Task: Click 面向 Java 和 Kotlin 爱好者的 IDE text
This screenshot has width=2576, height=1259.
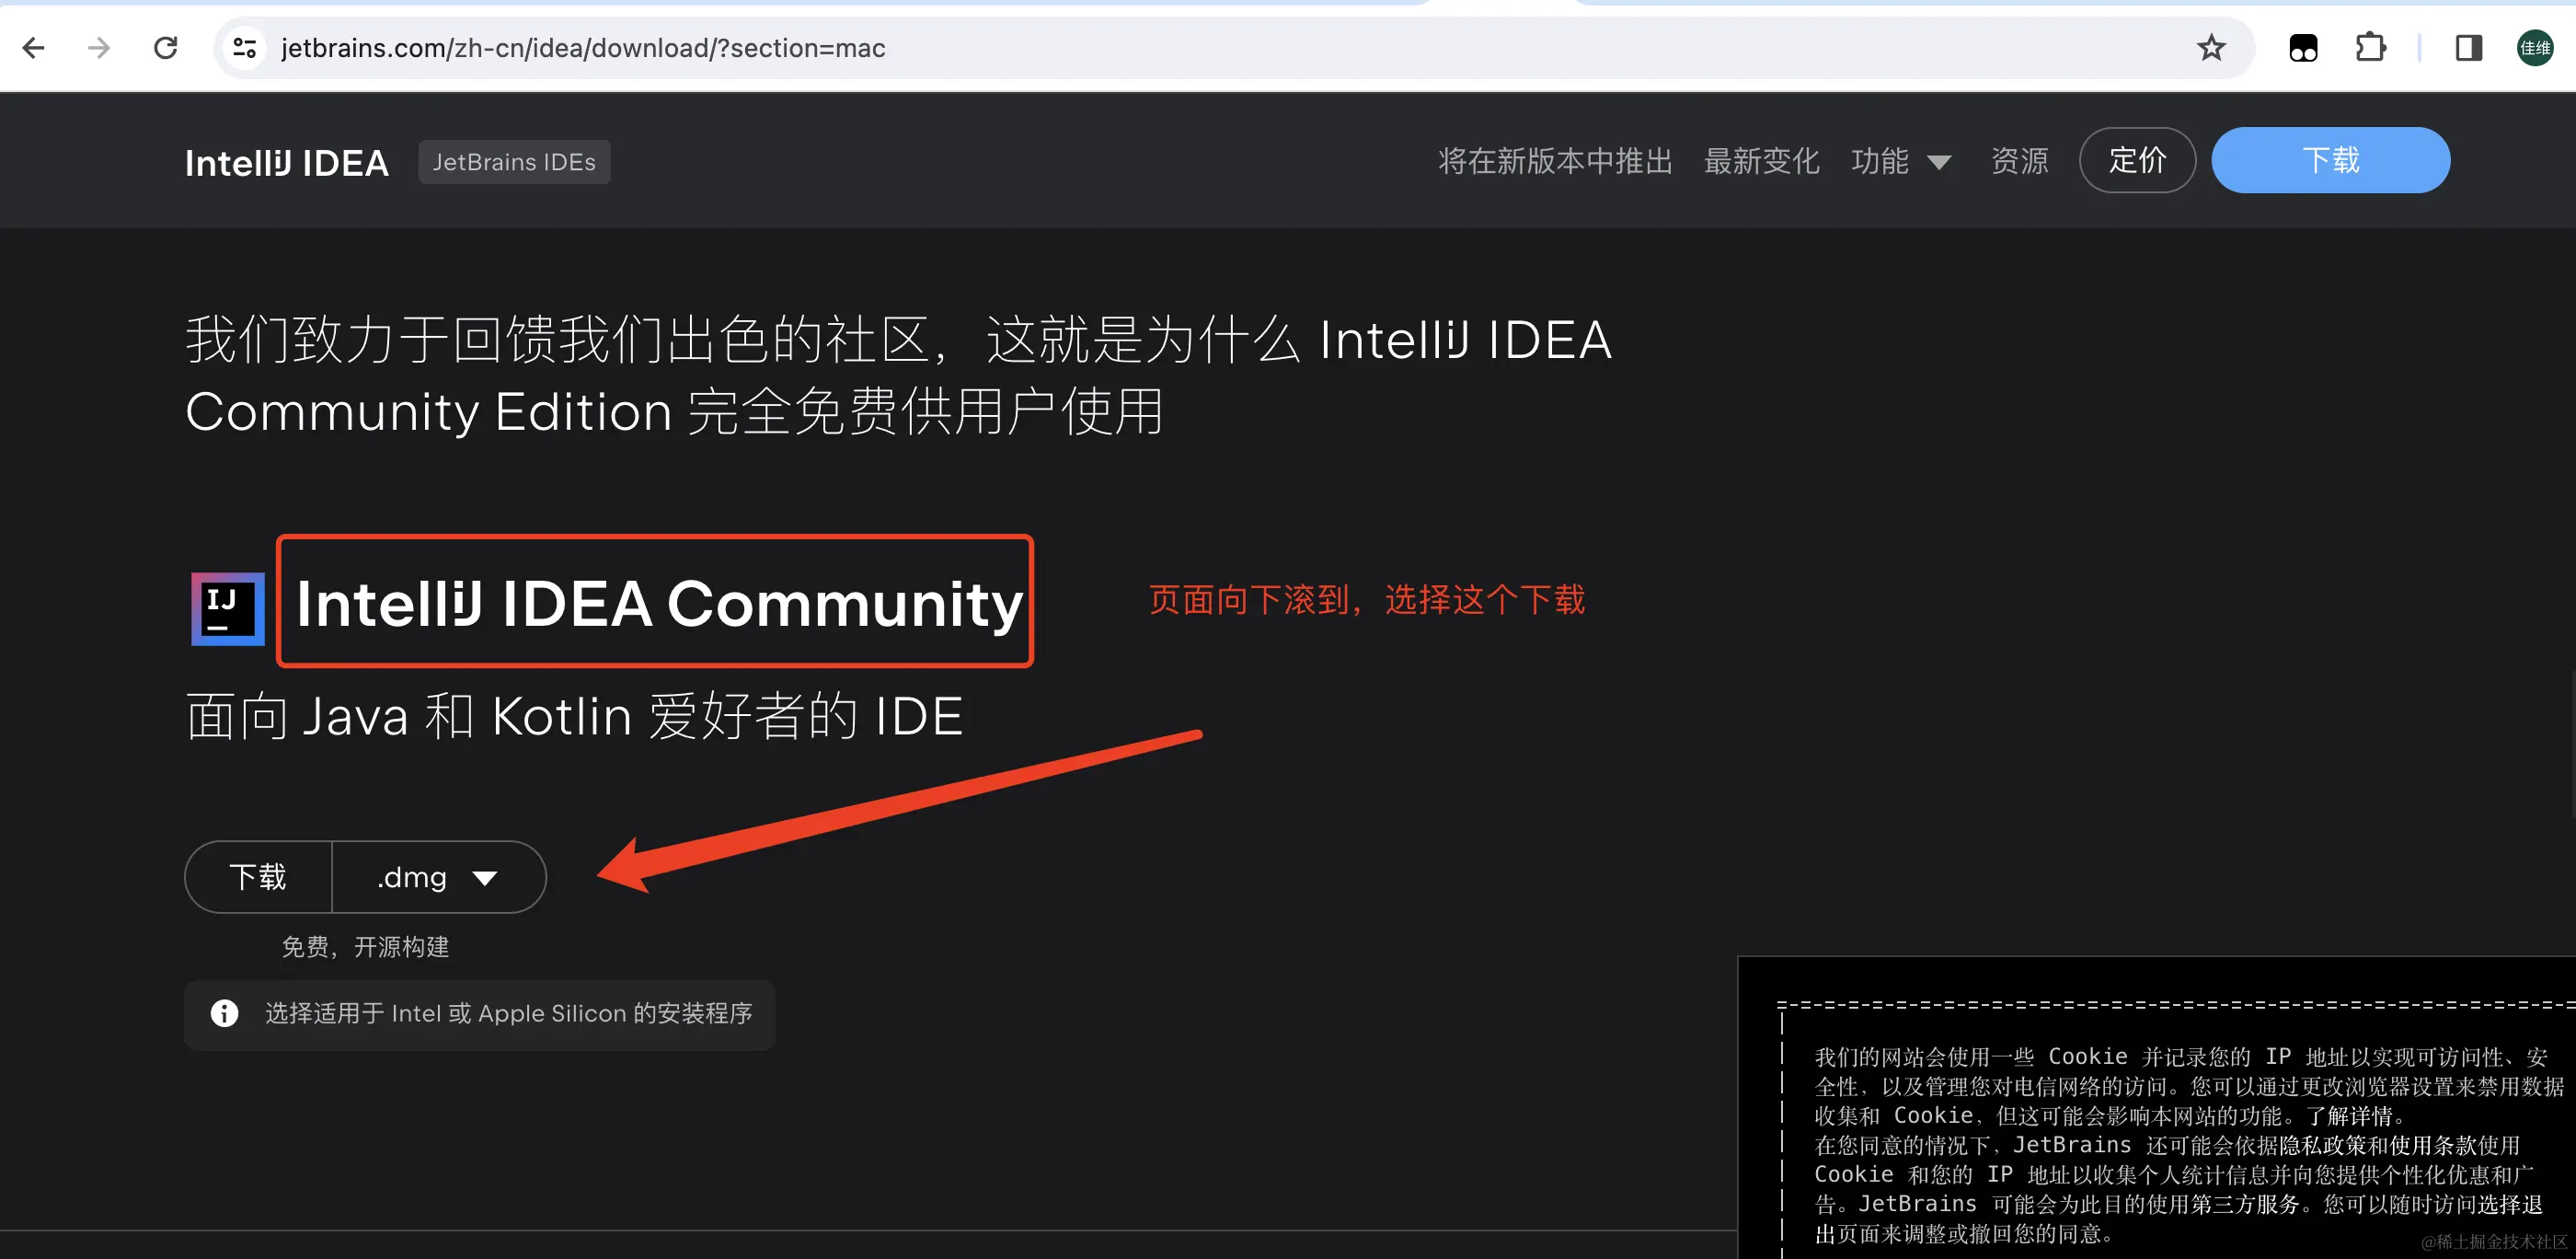Action: tap(574, 716)
